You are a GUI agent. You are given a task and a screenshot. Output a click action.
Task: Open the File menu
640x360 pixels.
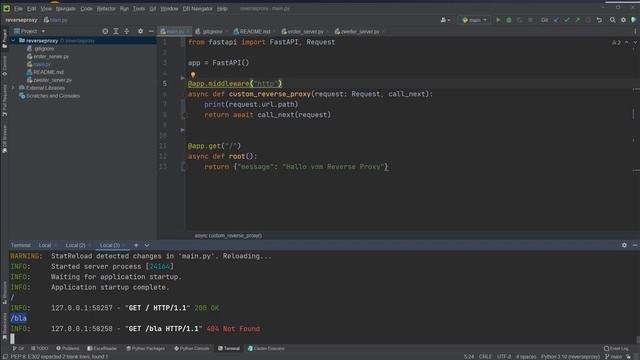click(18, 9)
